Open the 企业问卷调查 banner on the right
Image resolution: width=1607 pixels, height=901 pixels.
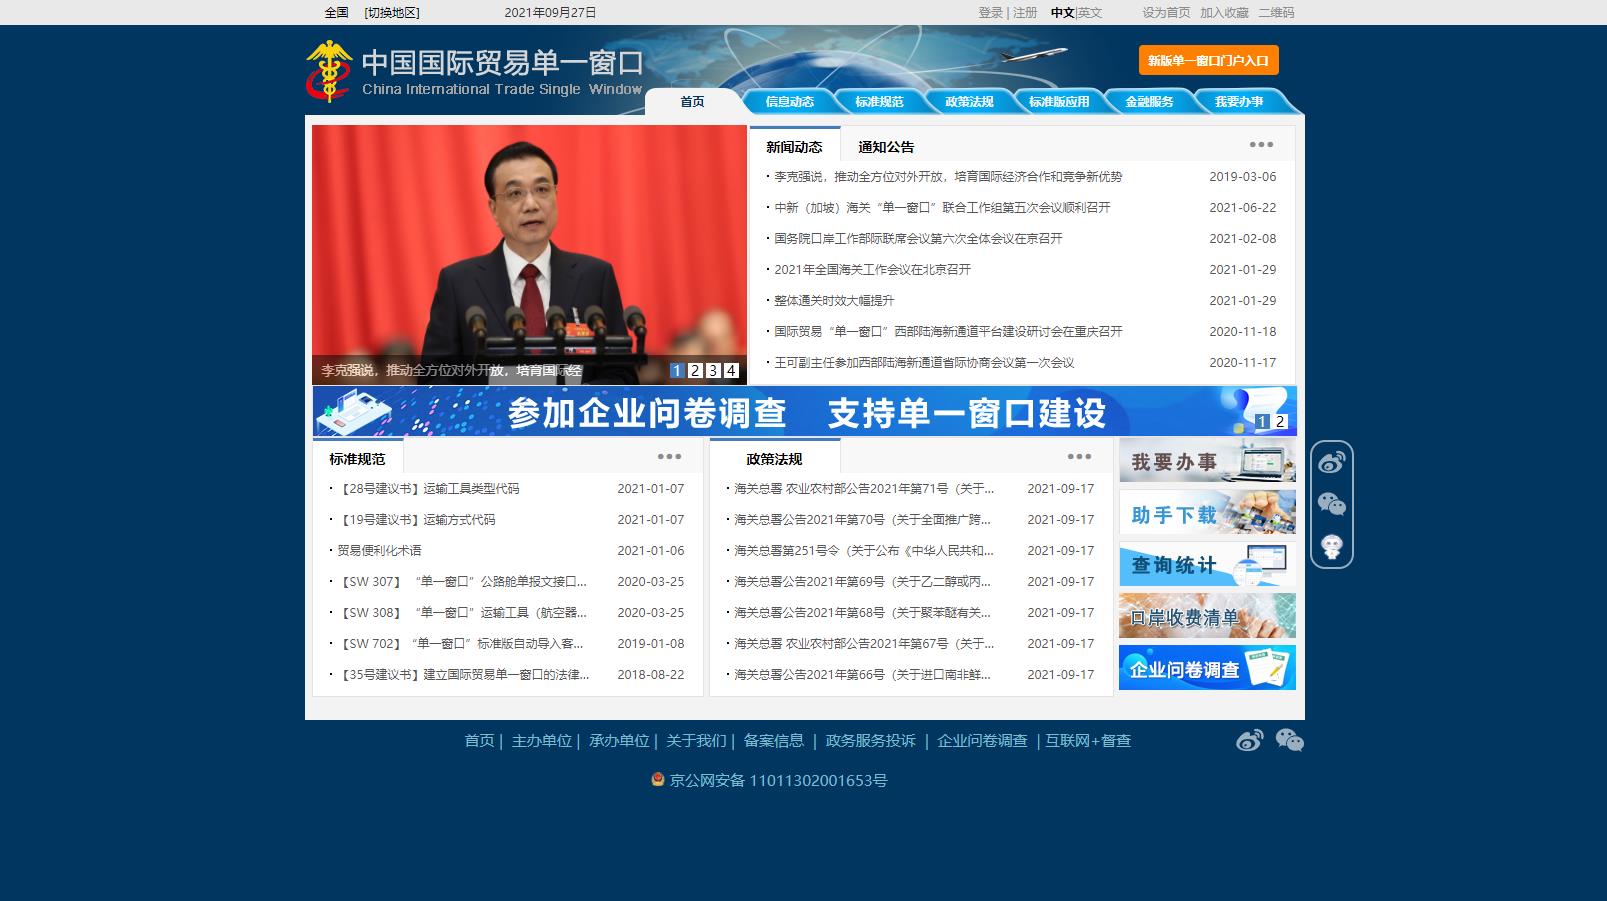coord(1207,668)
